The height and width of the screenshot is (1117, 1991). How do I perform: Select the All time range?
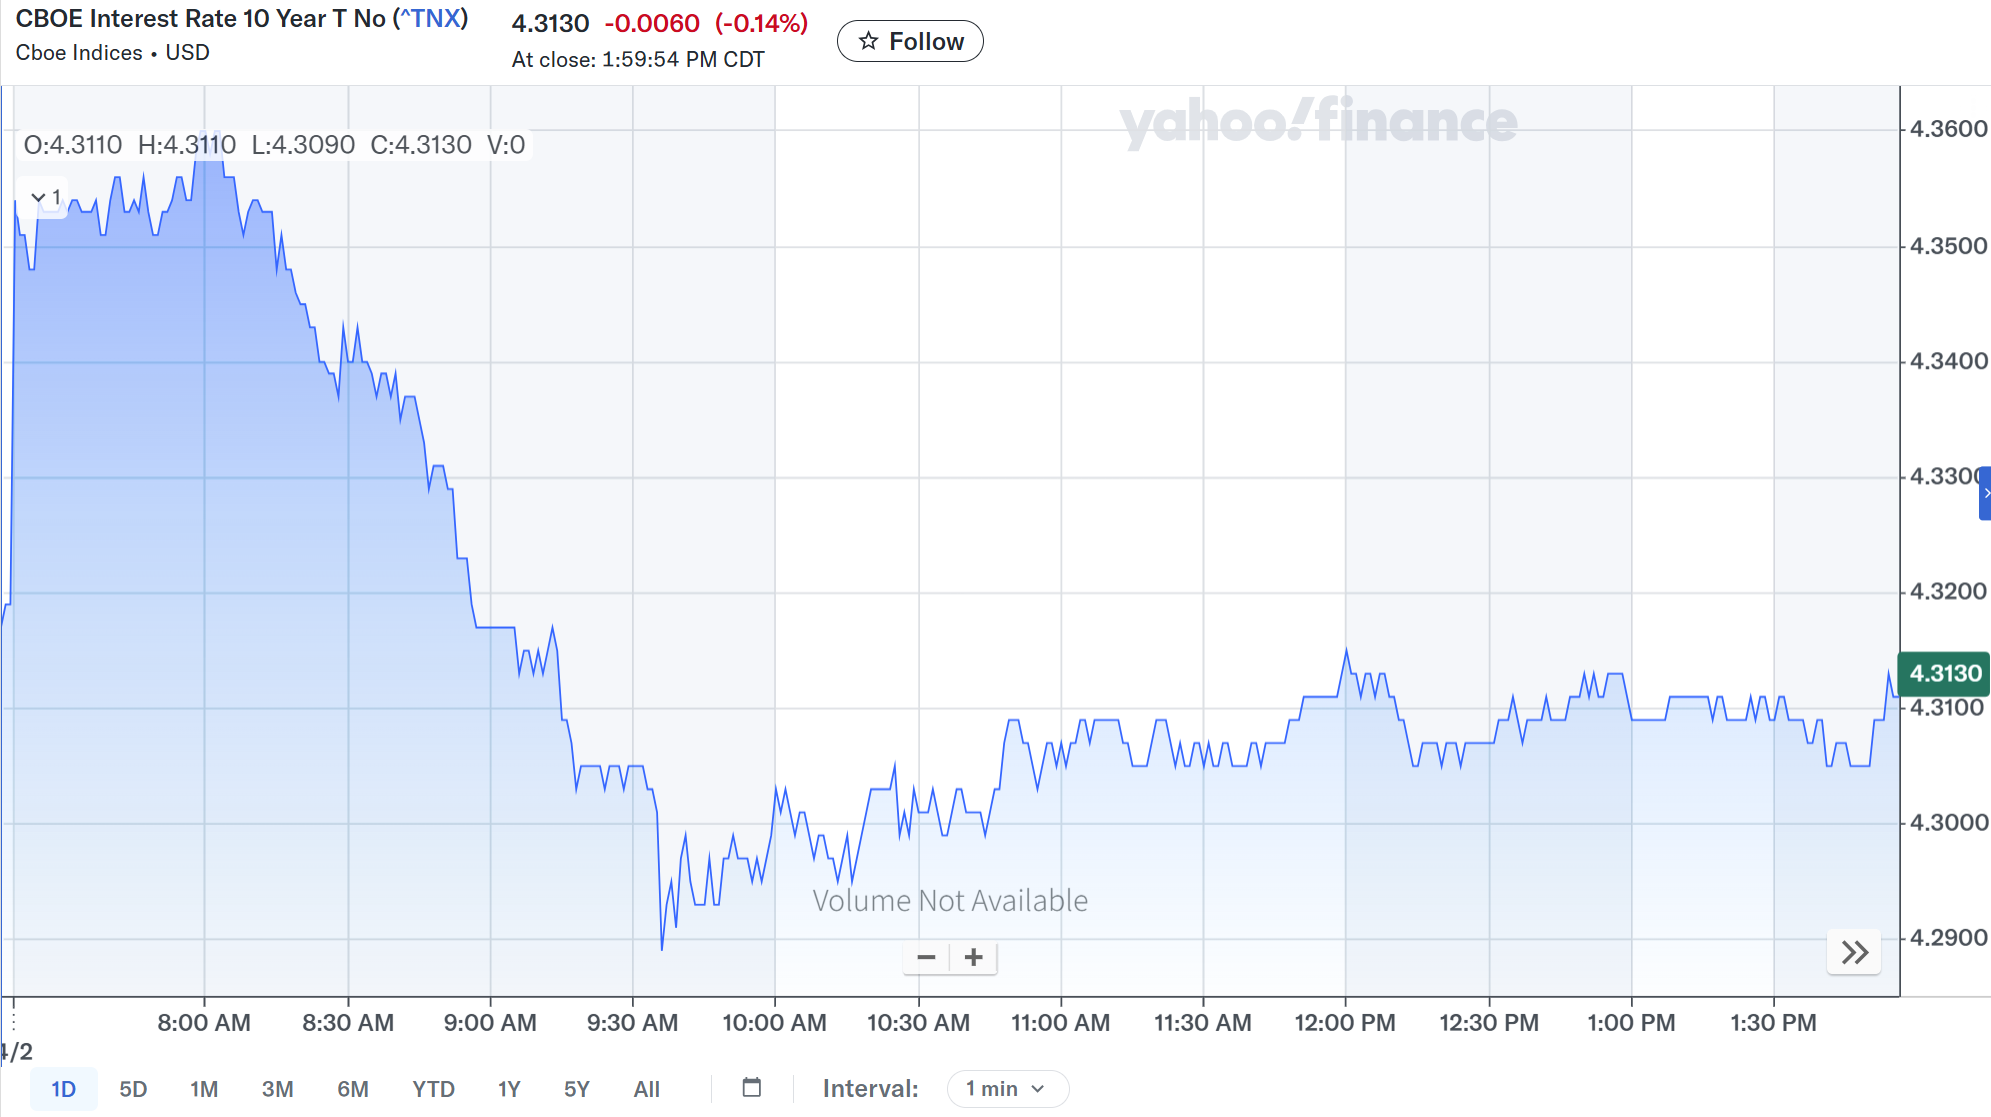[x=646, y=1088]
